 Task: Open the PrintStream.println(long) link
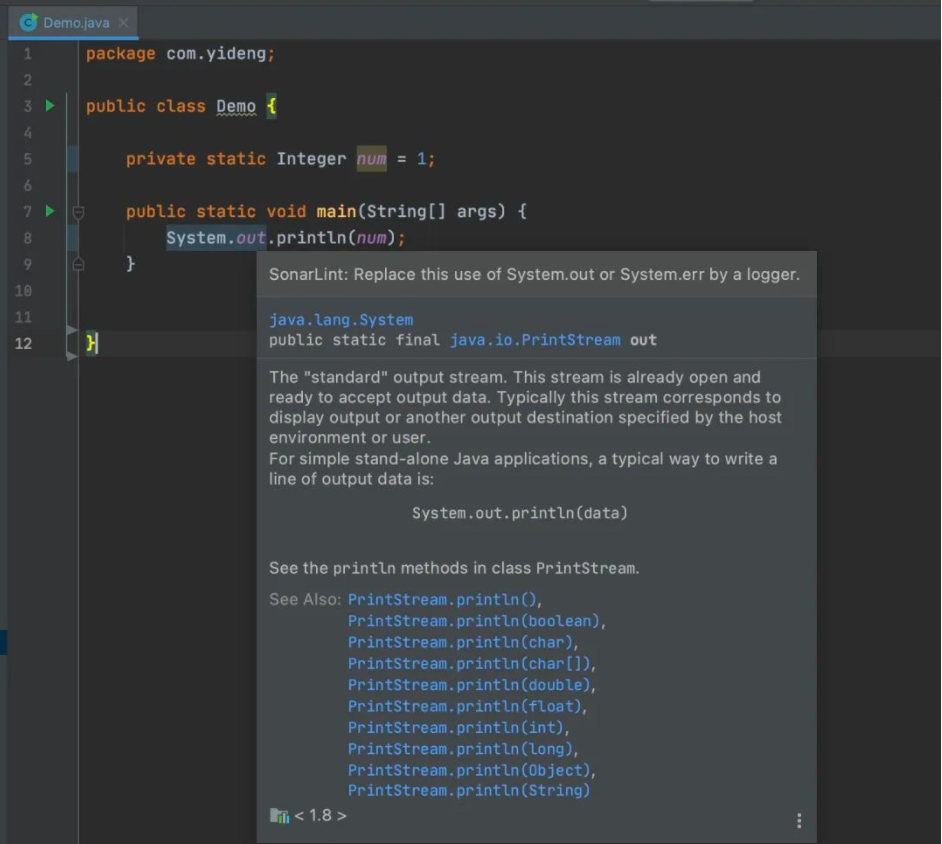[462, 749]
